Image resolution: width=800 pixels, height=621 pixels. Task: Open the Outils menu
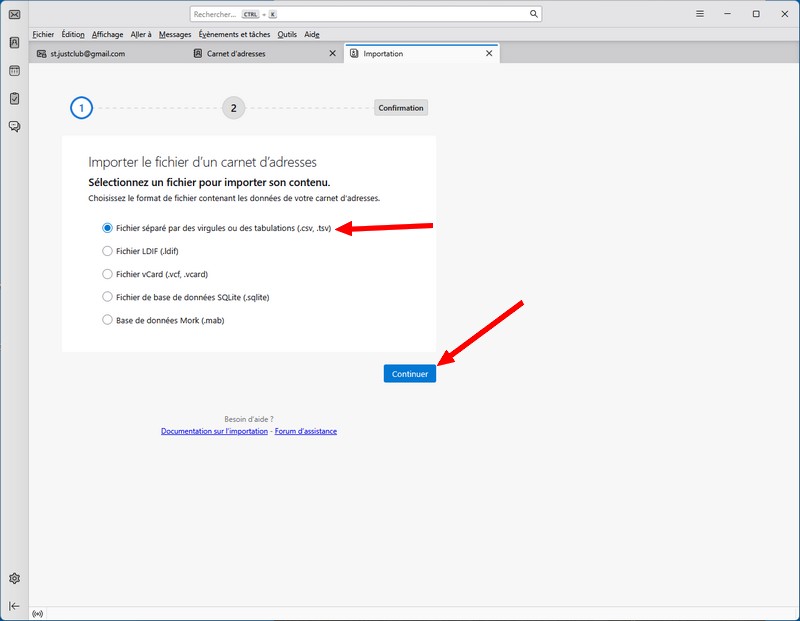(x=287, y=34)
